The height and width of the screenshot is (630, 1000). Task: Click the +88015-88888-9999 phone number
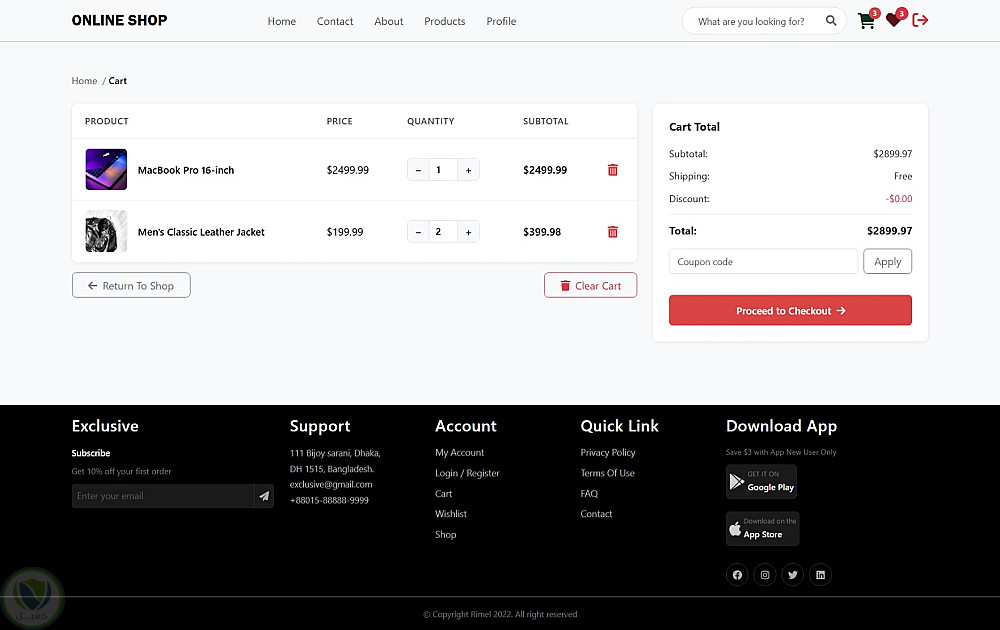(329, 501)
